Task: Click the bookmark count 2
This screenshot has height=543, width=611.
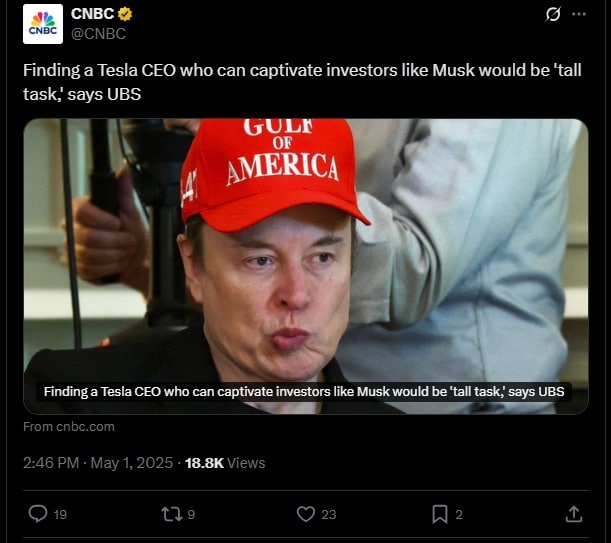Action: [459, 514]
